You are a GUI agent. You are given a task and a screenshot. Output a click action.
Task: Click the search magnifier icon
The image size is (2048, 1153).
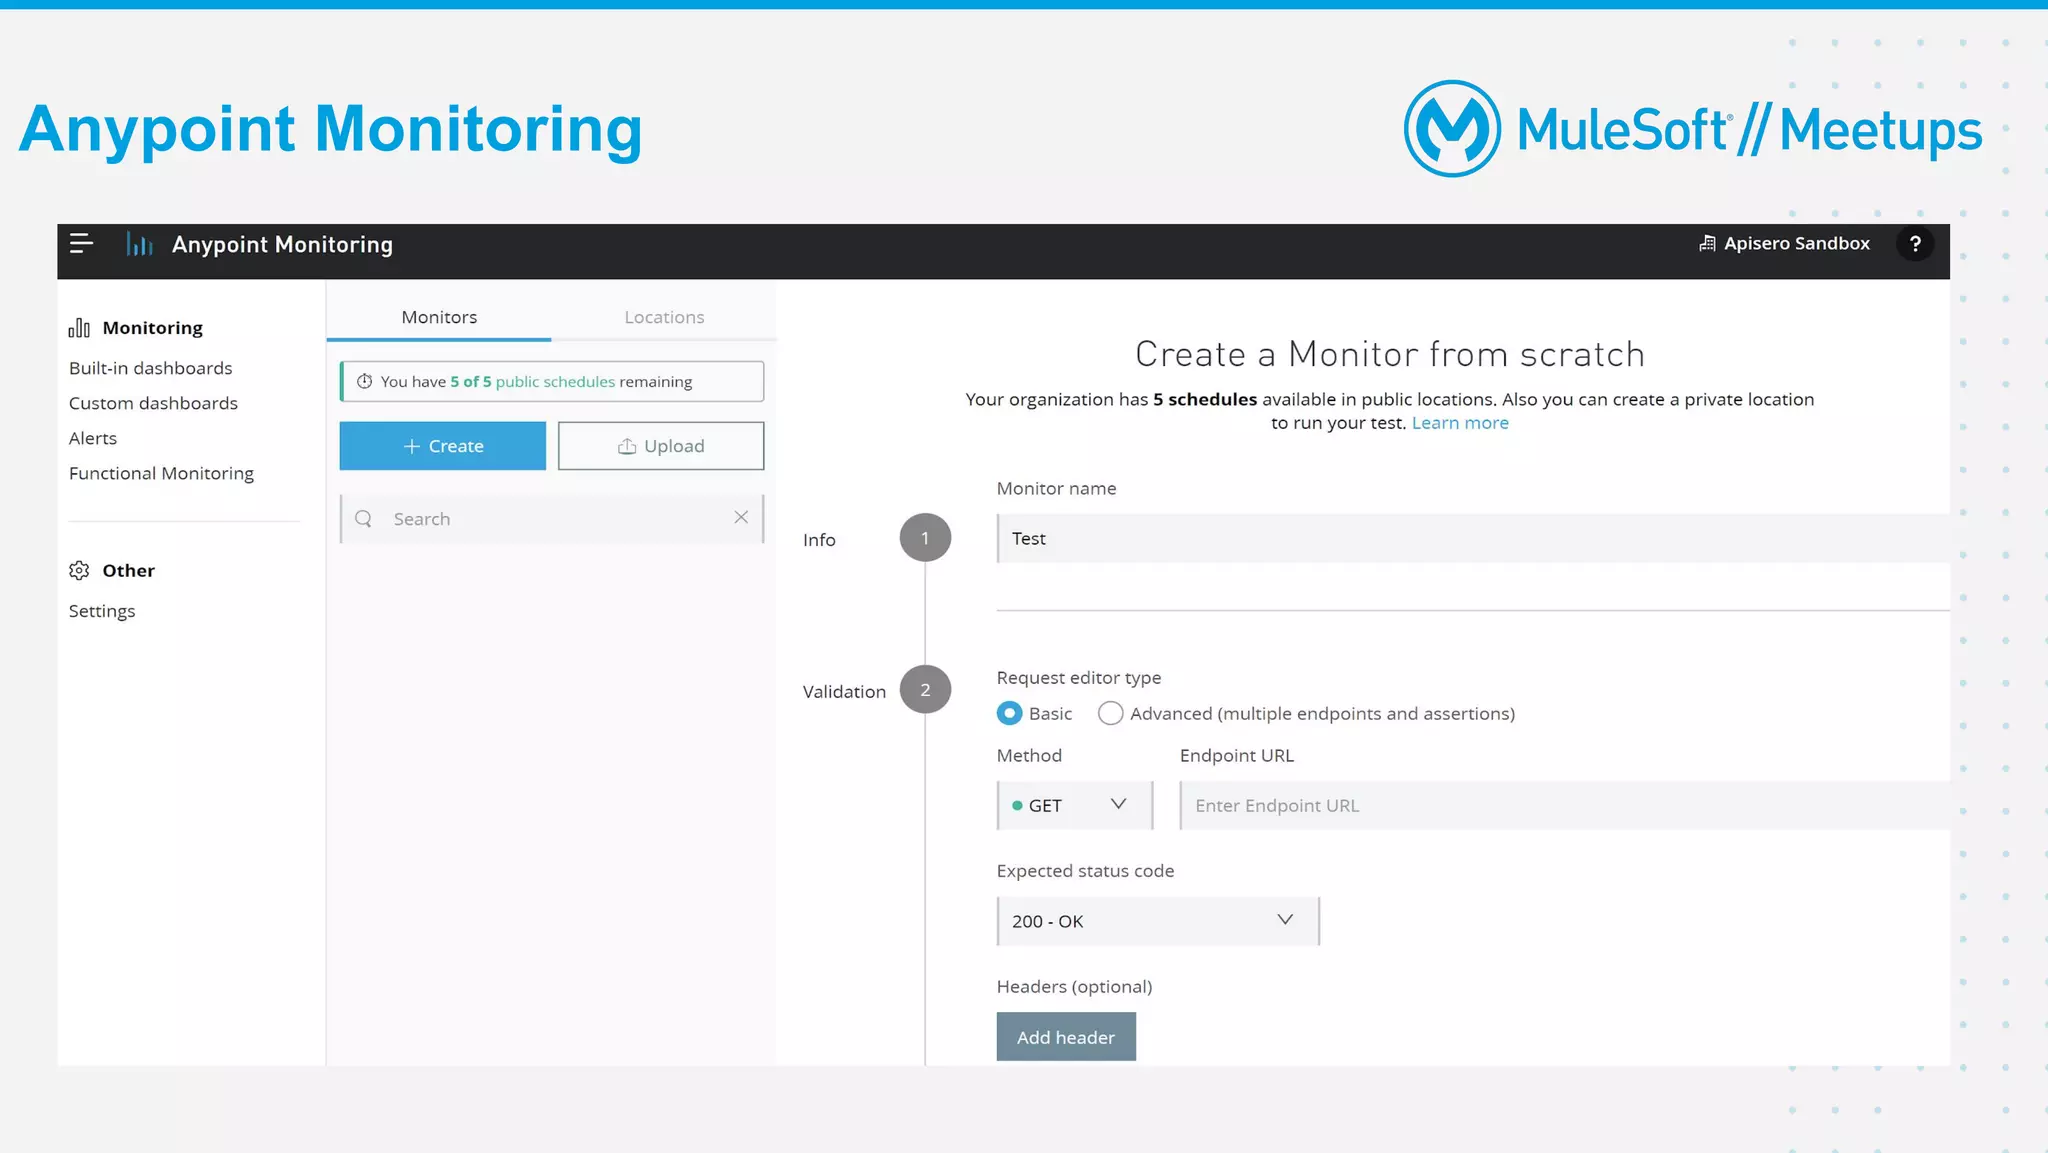pos(364,519)
